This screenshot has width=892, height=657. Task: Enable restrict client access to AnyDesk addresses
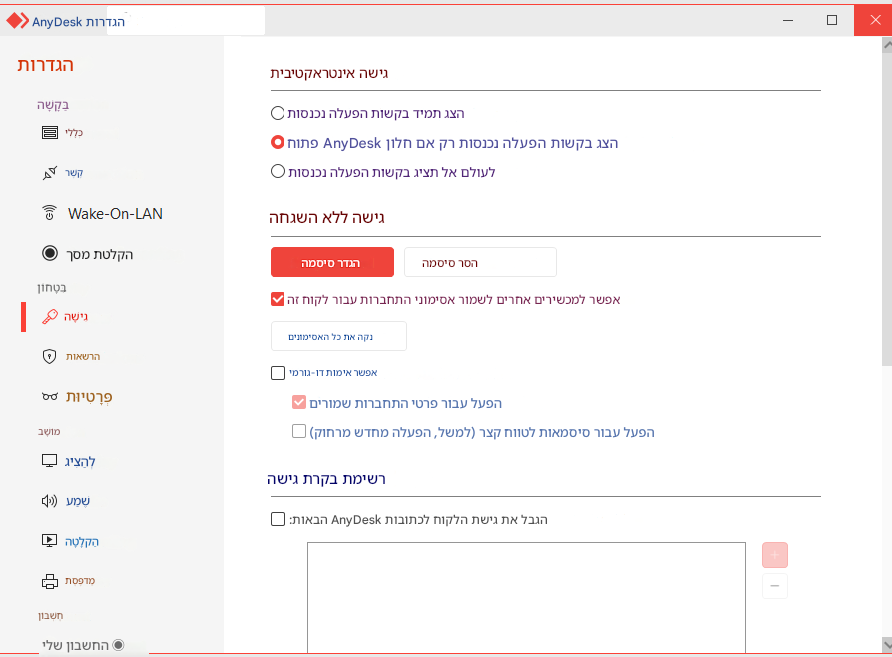pos(278,519)
